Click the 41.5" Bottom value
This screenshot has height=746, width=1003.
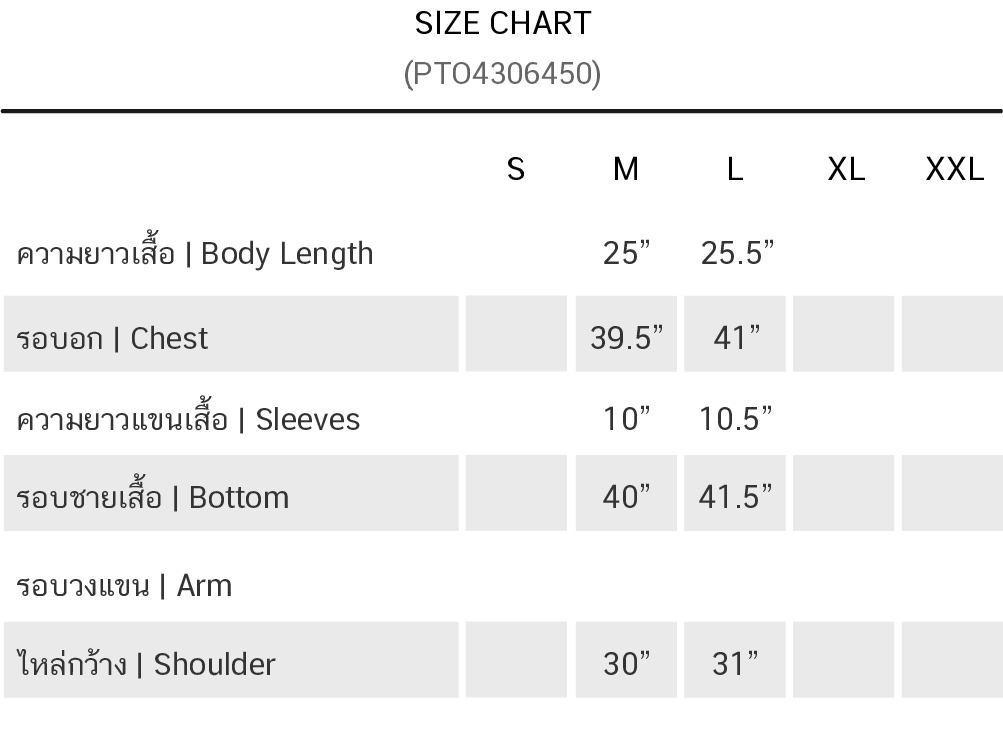736,497
